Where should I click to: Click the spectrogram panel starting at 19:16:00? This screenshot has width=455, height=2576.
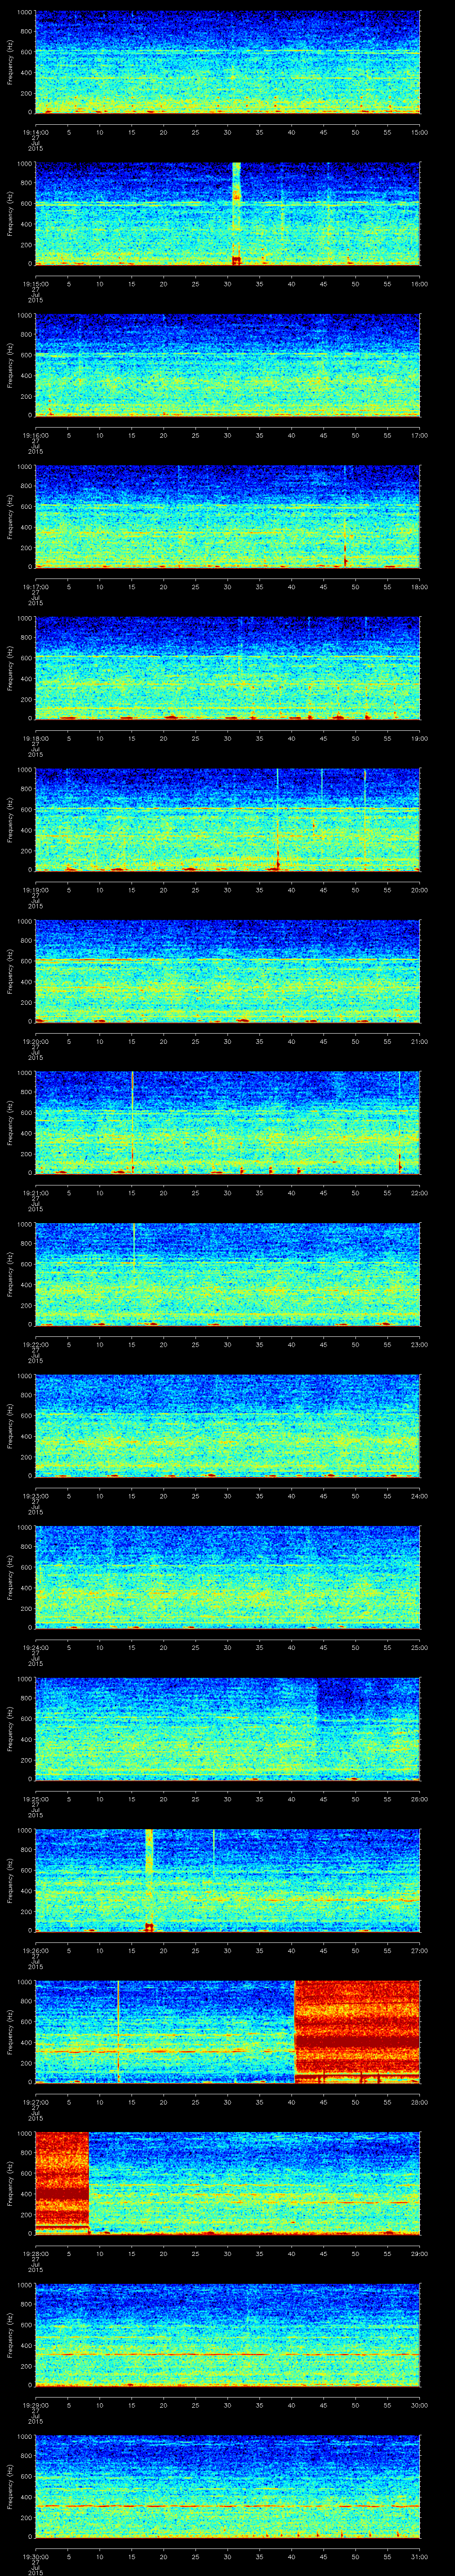click(x=227, y=365)
